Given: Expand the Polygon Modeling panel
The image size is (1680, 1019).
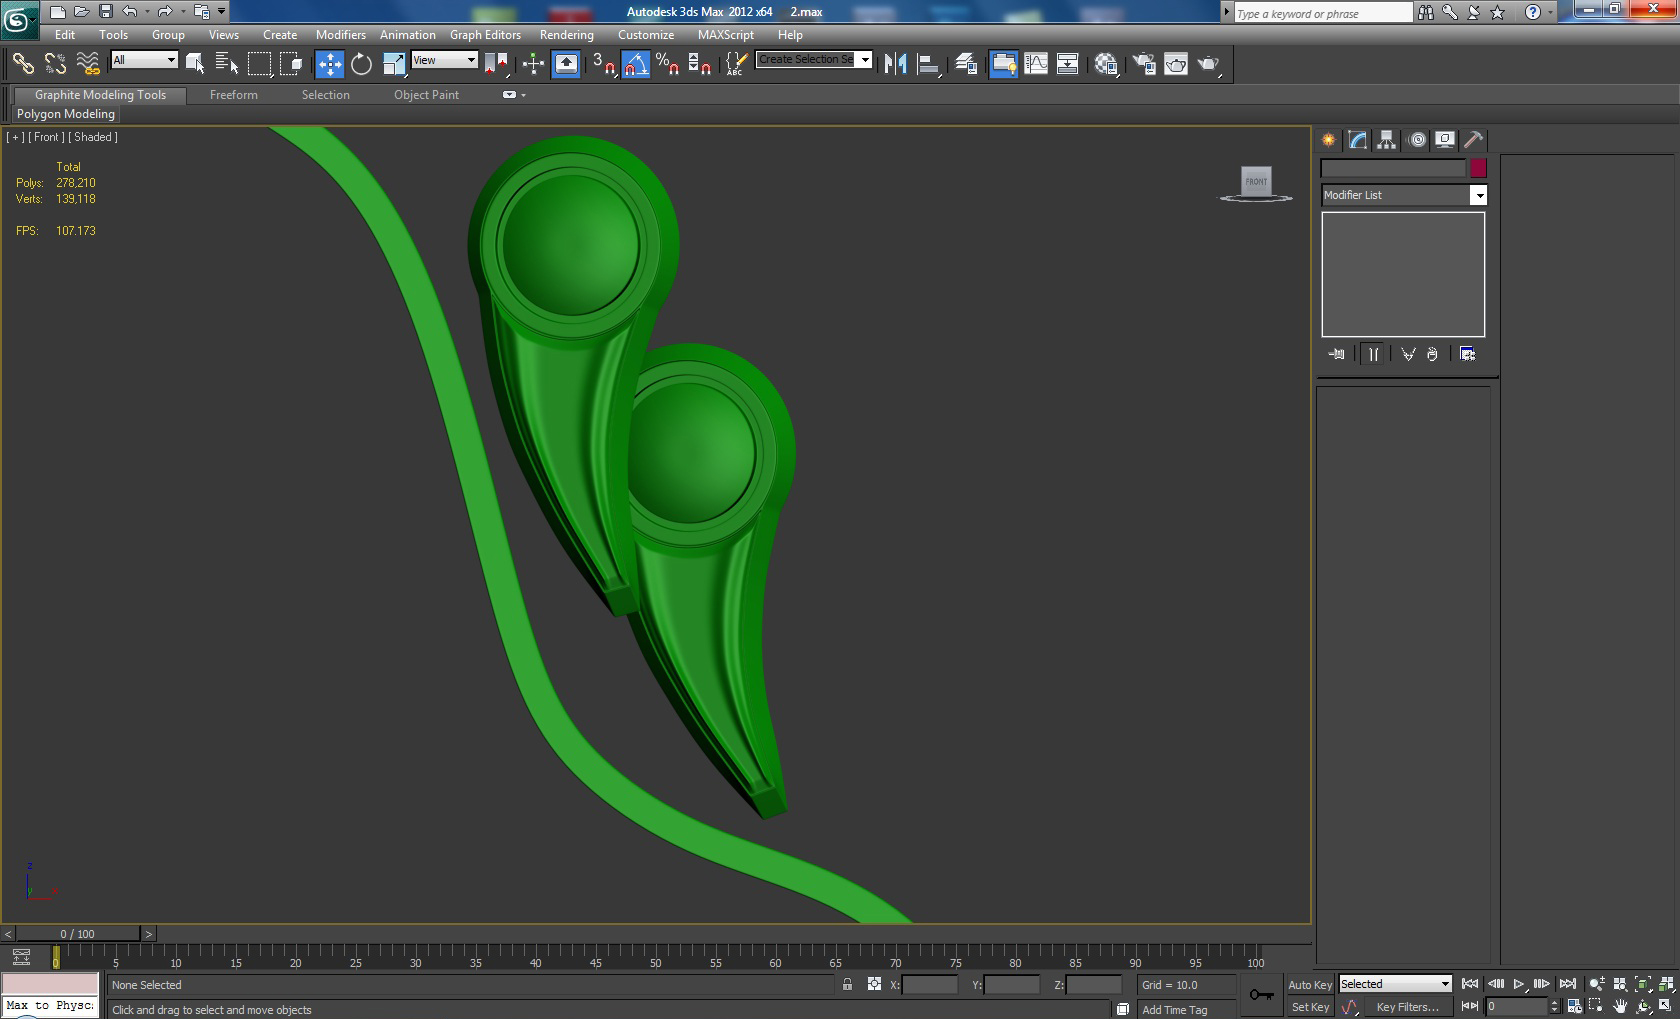Looking at the screenshot, I should pos(66,114).
